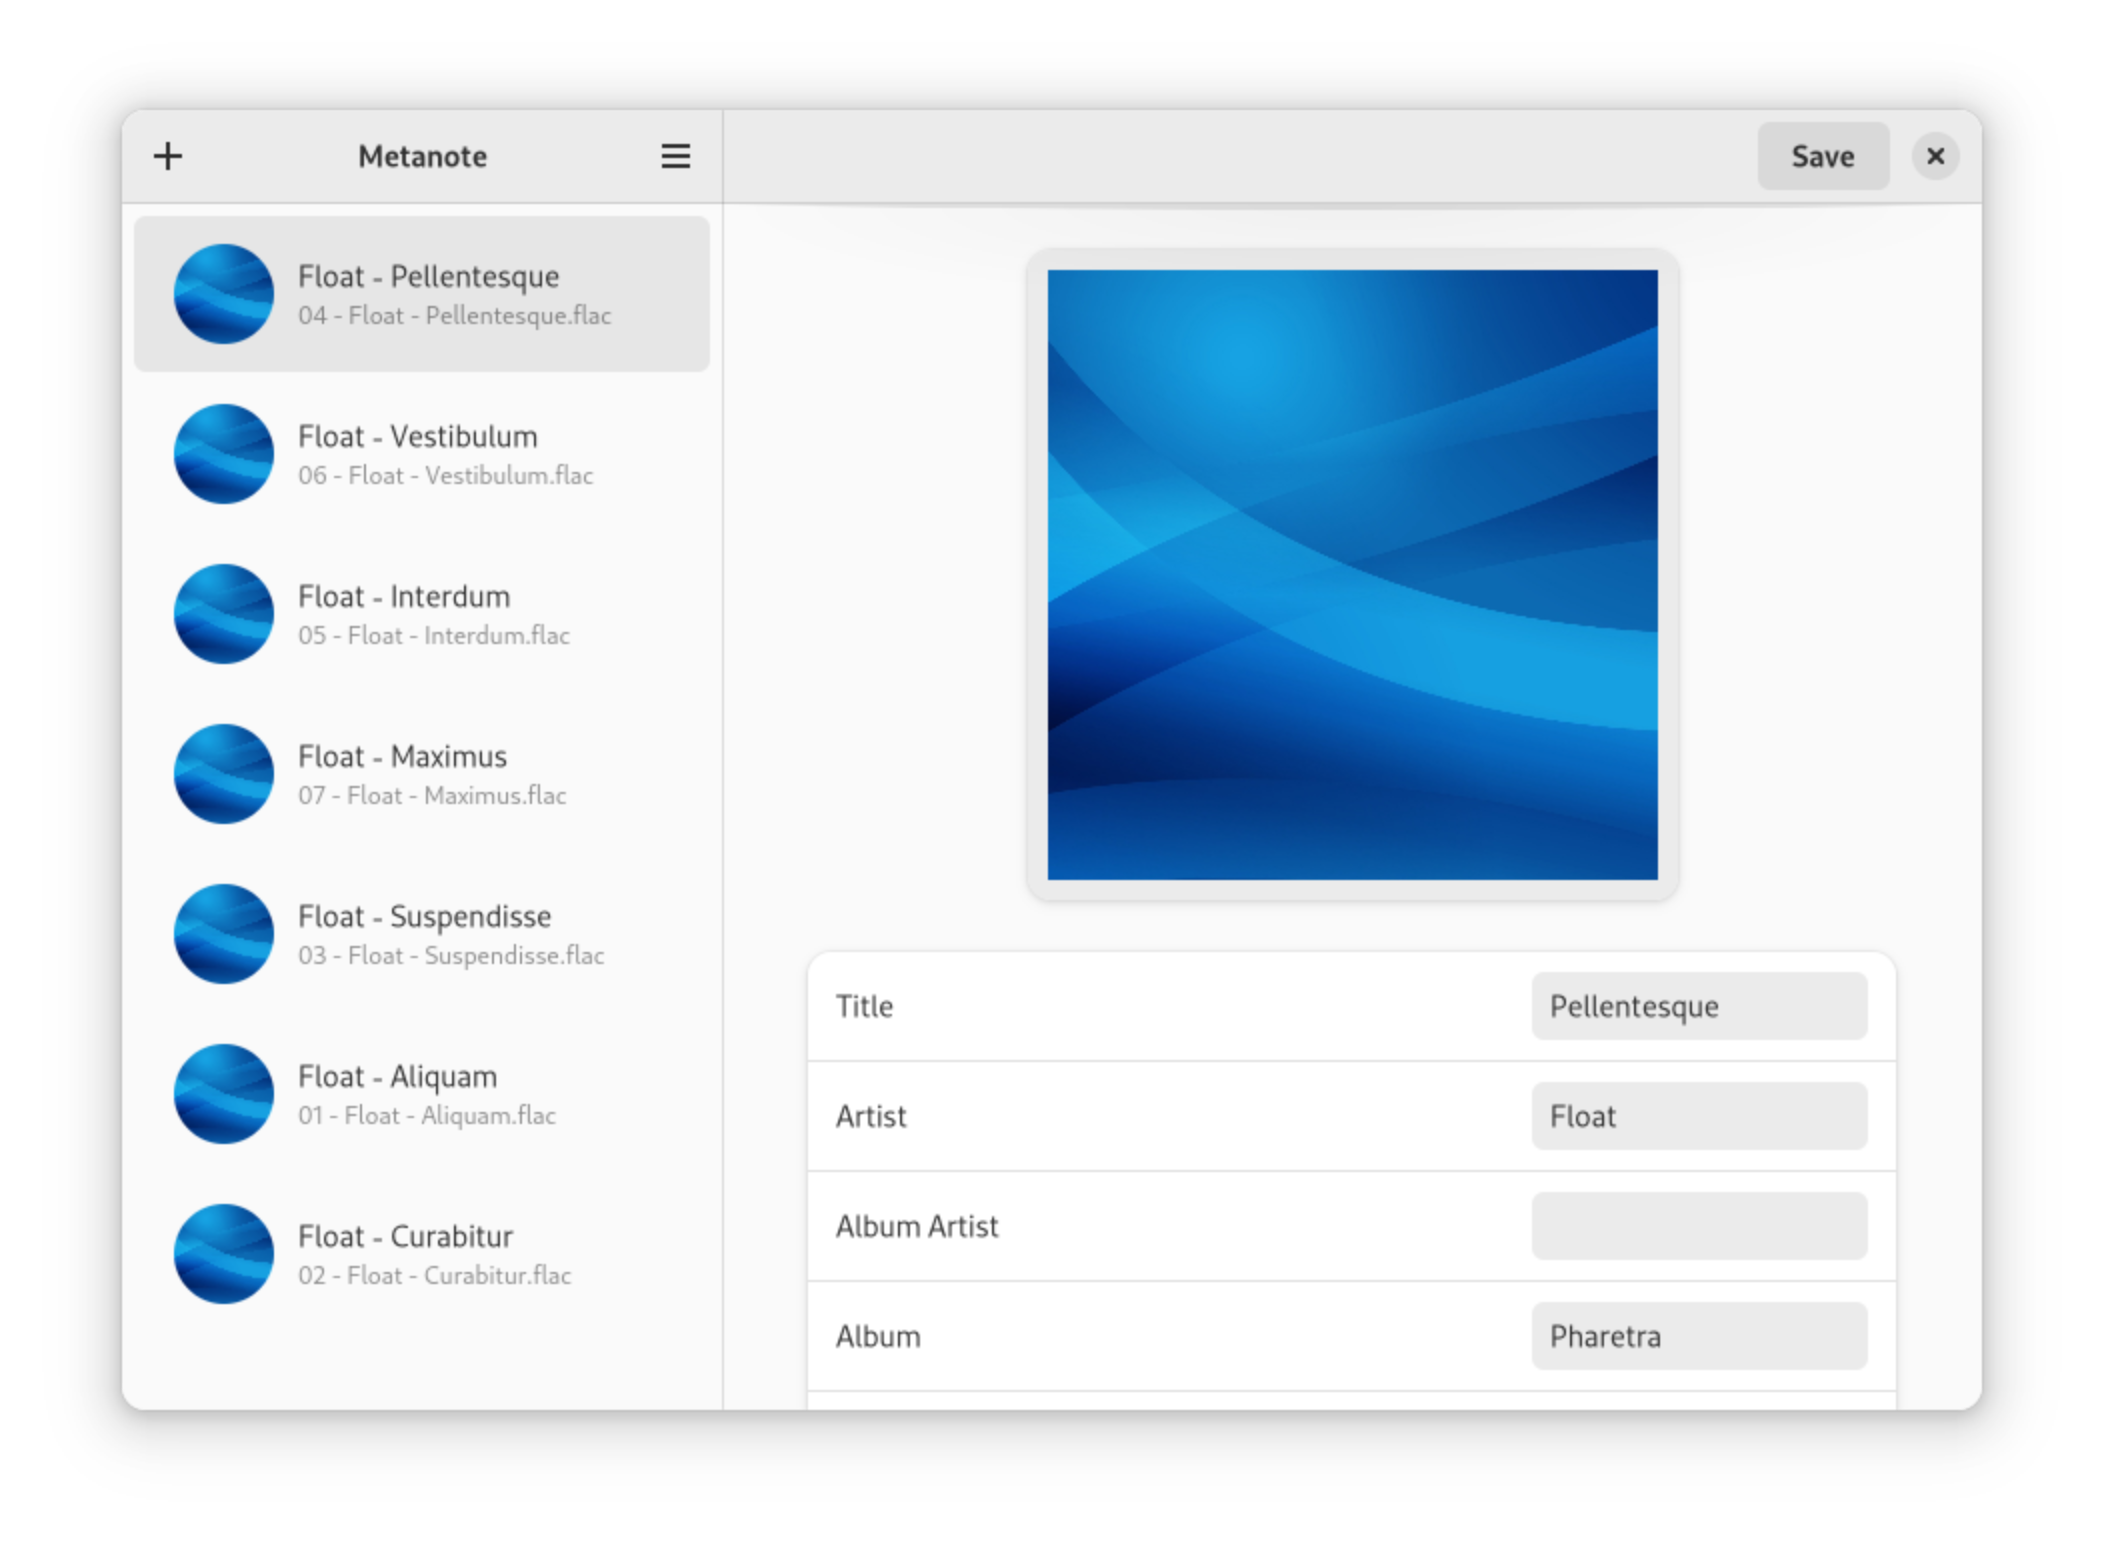Click the empty Album Artist field
Screen dimensions: 2104x1544
pos(1698,1226)
